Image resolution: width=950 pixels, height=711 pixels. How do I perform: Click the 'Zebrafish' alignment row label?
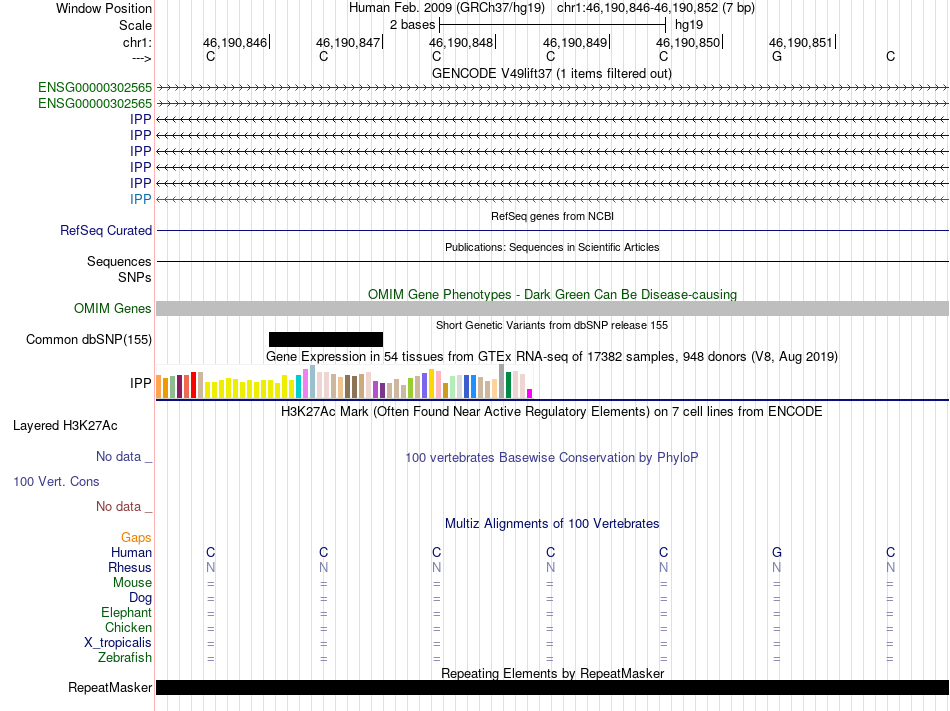125,657
